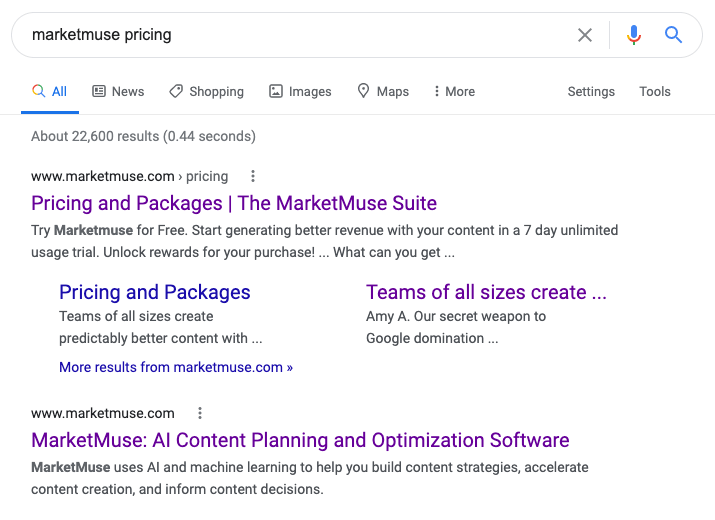Expand the More search categories menu
715x520 pixels.
tap(454, 92)
